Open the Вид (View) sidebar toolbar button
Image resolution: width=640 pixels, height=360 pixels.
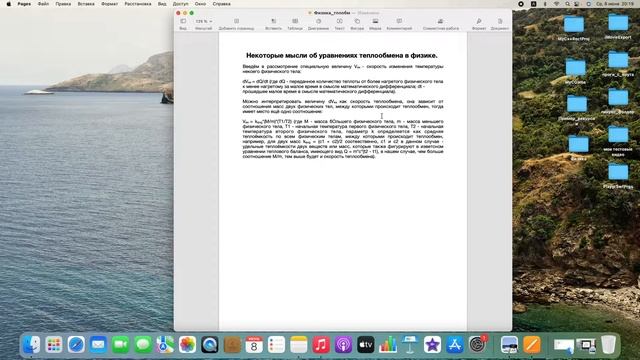pos(183,24)
